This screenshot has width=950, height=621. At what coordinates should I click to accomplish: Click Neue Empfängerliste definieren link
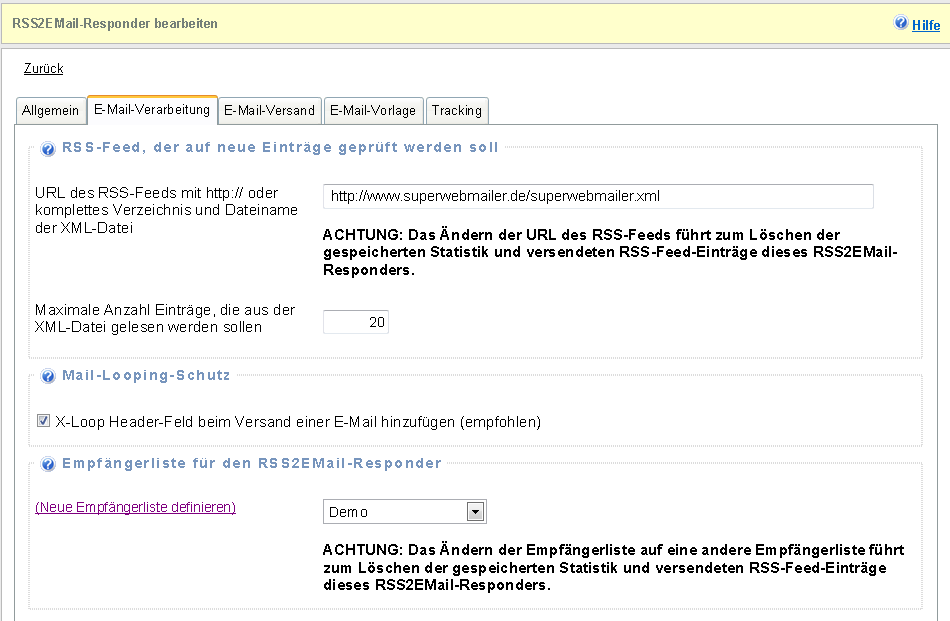click(x=135, y=507)
